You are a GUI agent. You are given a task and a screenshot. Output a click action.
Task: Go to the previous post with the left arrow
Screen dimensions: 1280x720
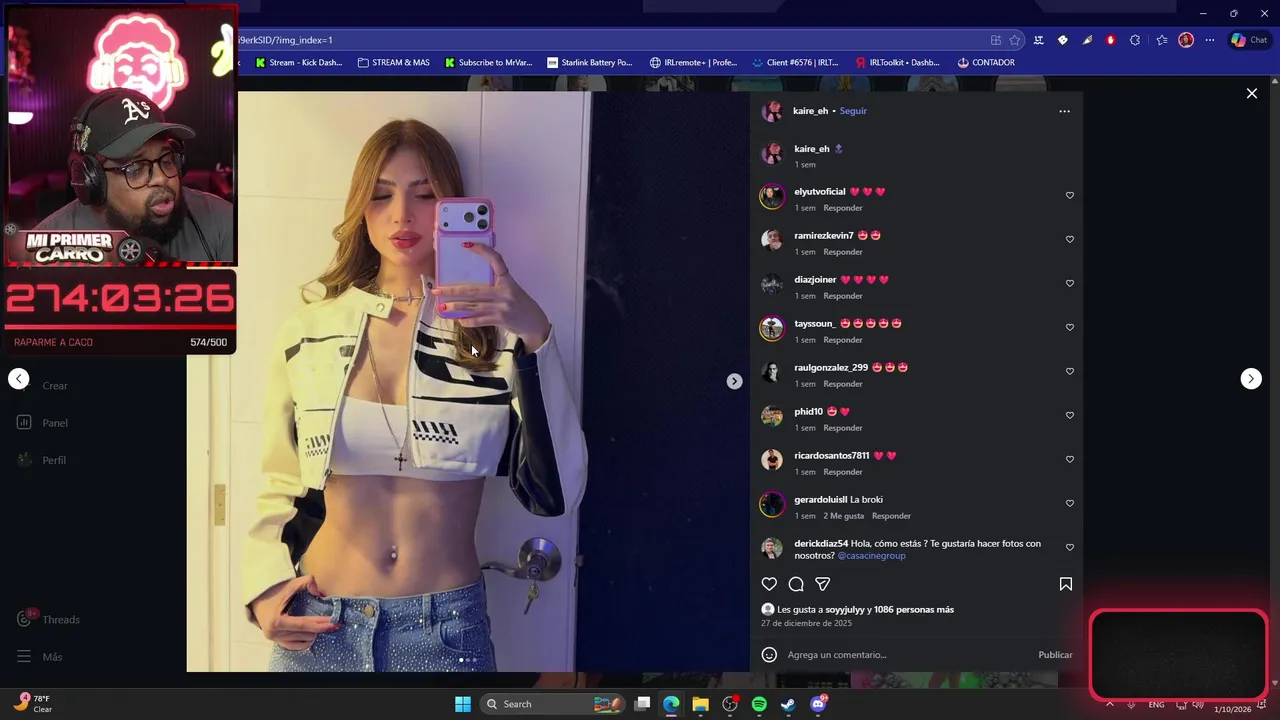pos(18,378)
